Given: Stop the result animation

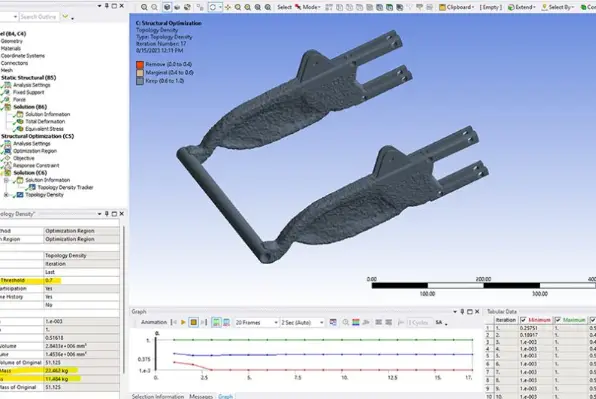Looking at the screenshot, I should (193, 322).
